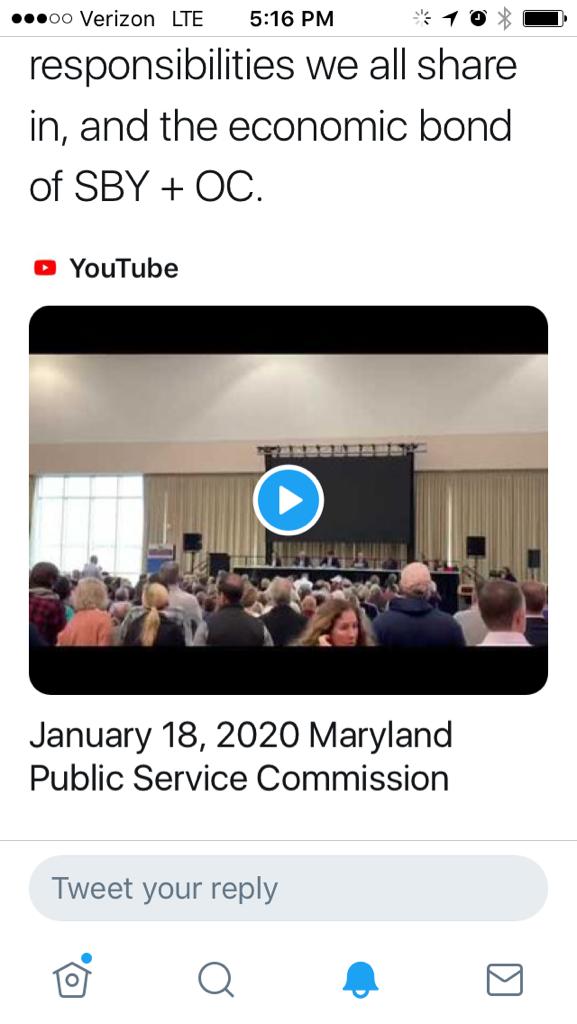The height and width of the screenshot is (1024, 577).
Task: Tap the location arrow status icon
Action: 450,18
